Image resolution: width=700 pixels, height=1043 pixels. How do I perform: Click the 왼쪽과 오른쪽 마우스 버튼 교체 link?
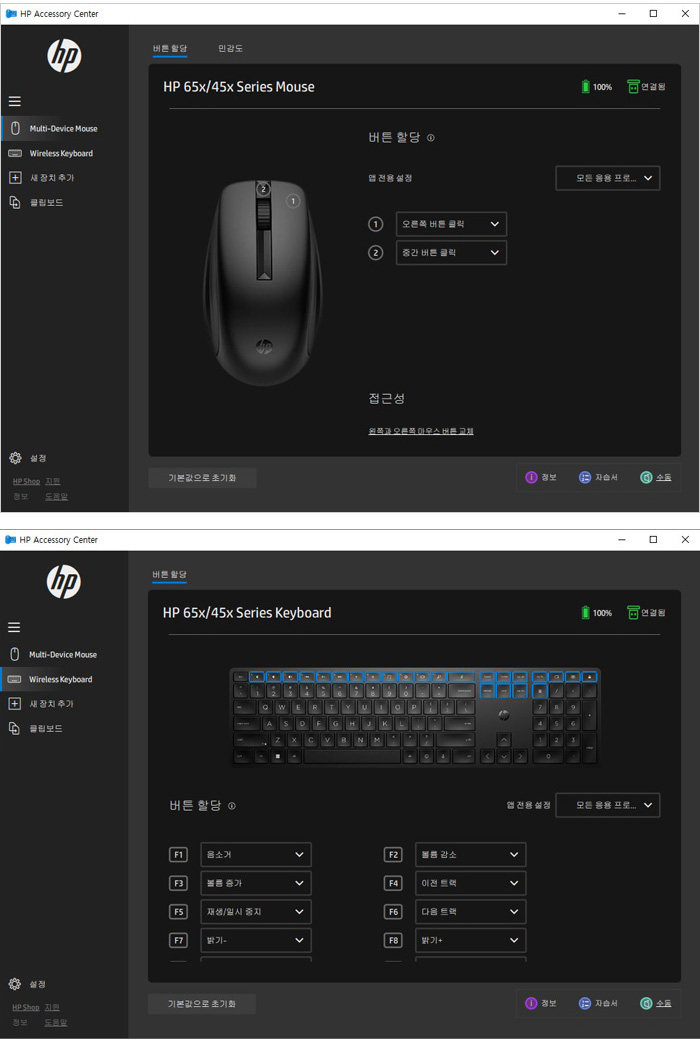421,431
